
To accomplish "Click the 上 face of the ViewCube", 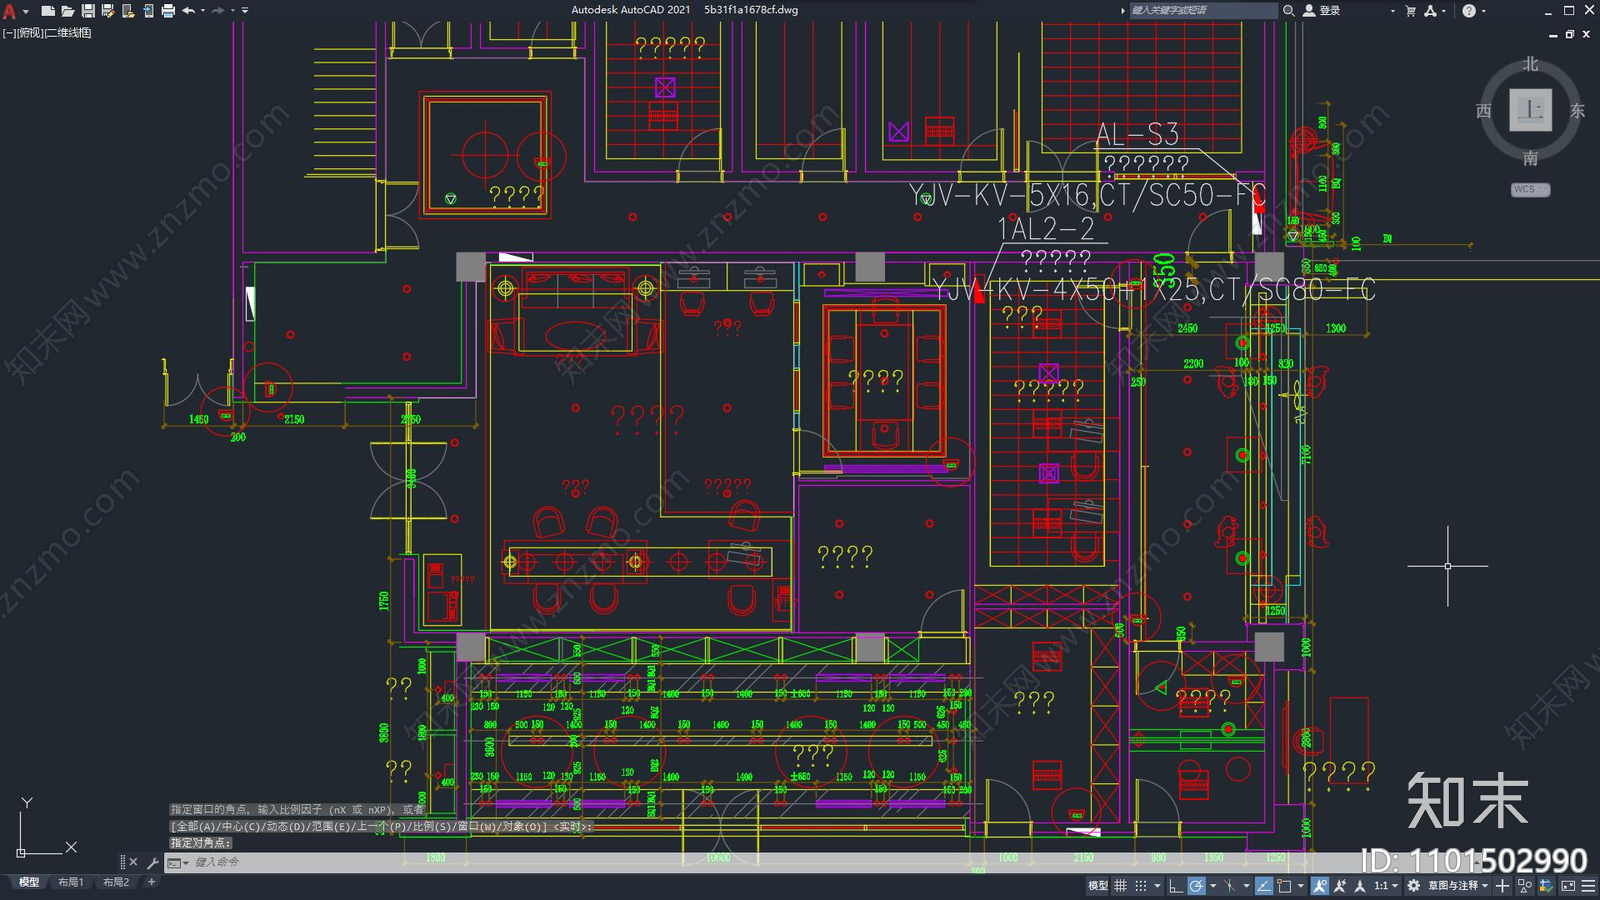I will pos(1530,110).
